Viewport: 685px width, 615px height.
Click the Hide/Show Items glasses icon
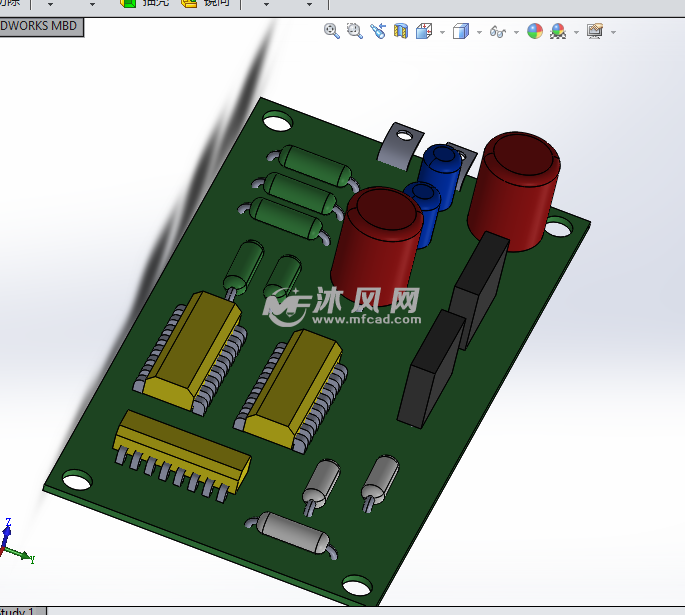498,31
